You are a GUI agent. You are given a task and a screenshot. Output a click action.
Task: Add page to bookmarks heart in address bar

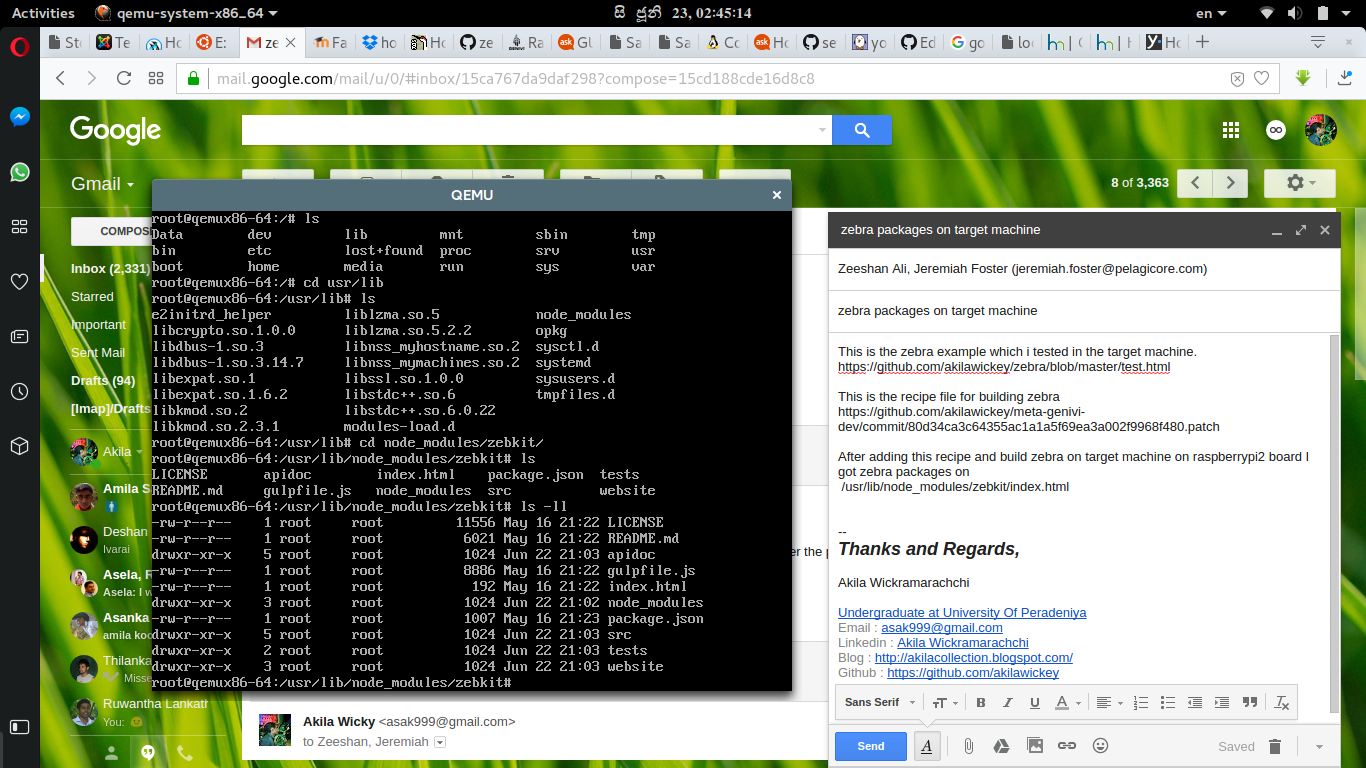tap(1262, 78)
